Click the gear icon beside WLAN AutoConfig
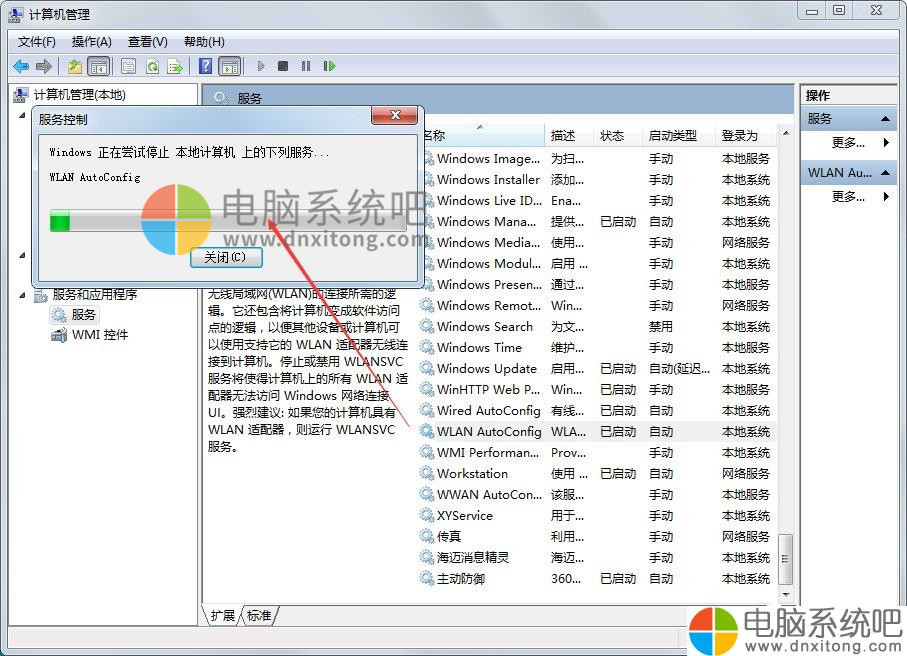This screenshot has width=907, height=656. pos(427,431)
